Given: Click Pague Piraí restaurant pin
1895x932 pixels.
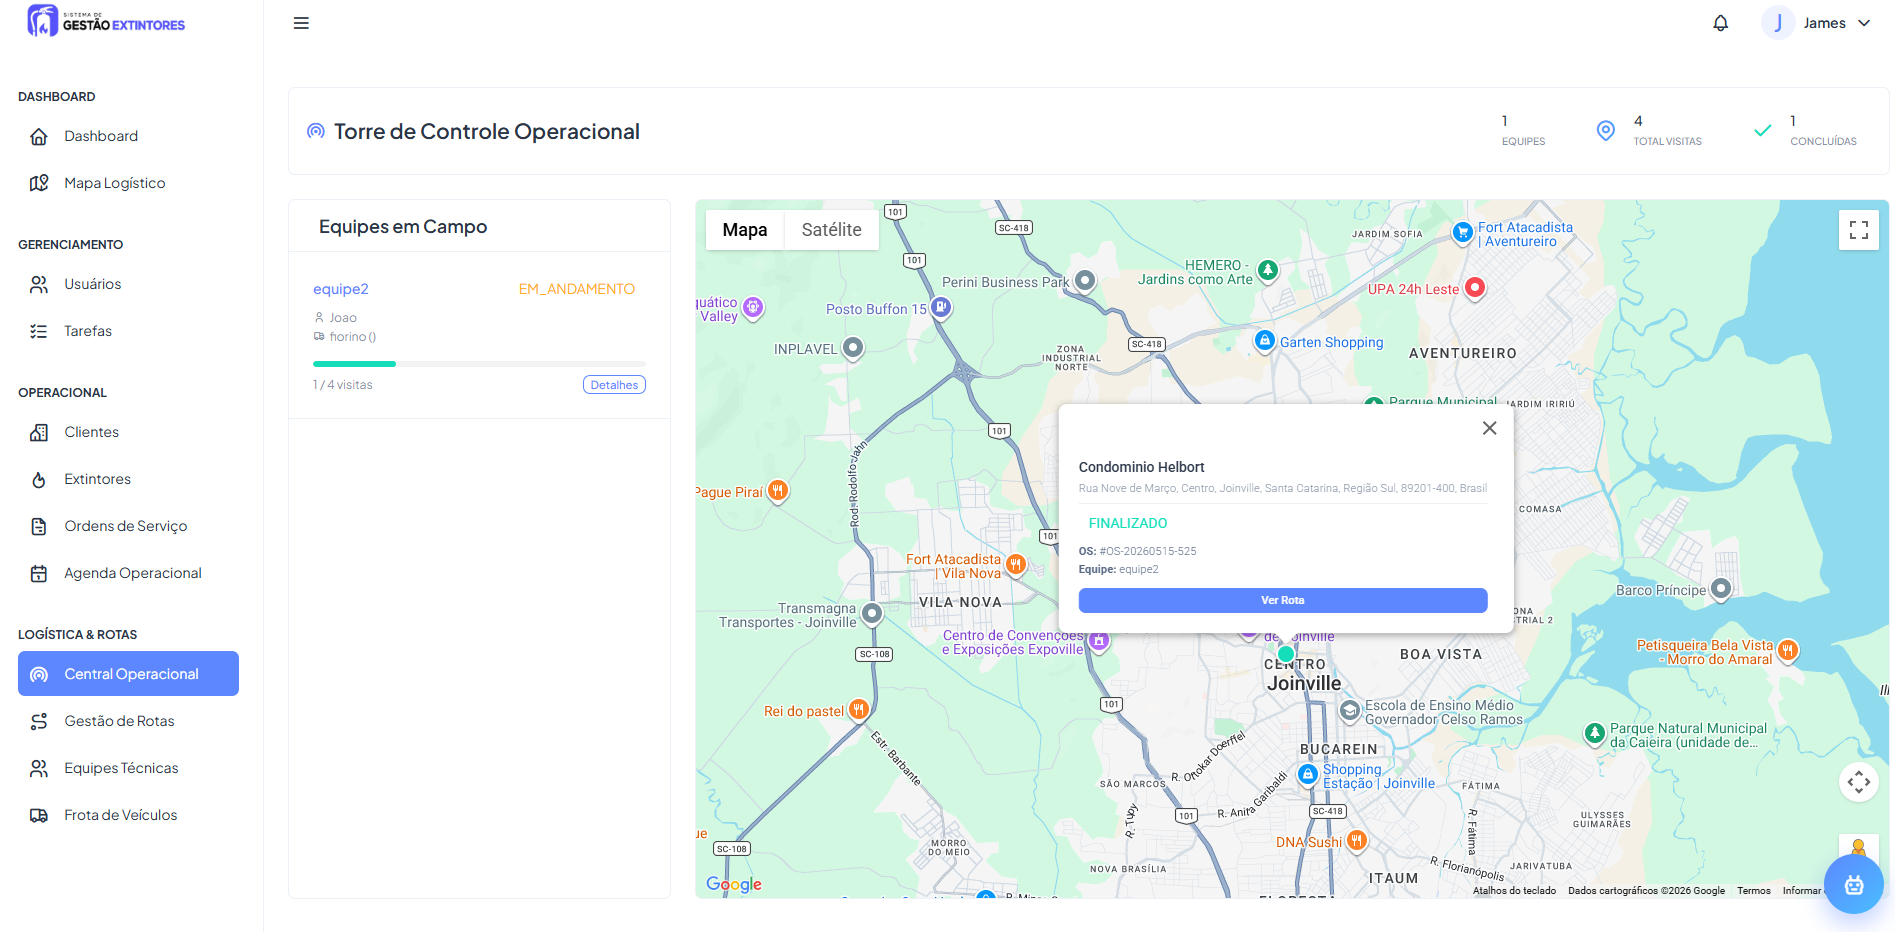Looking at the screenshot, I should point(777,491).
